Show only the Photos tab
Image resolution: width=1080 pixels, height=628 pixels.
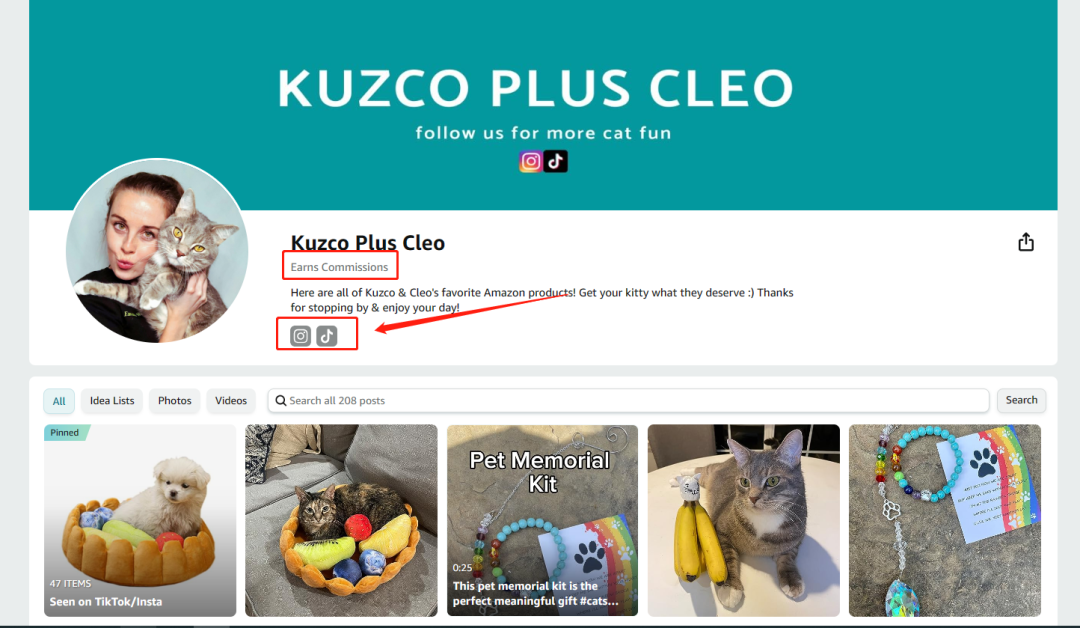175,401
